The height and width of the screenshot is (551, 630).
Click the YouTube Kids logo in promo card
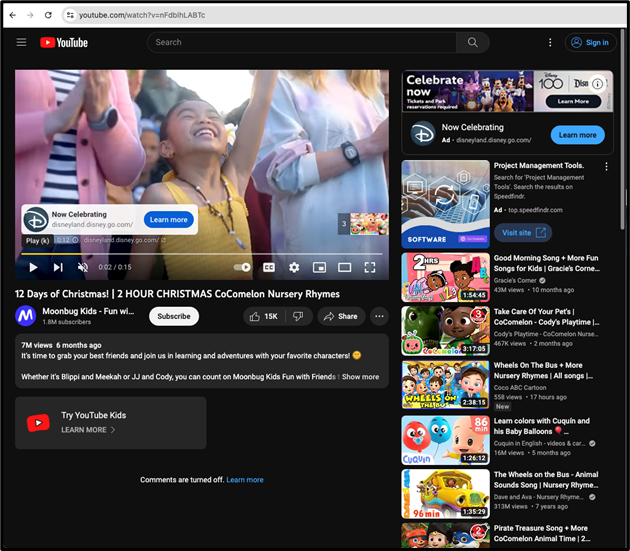38,423
